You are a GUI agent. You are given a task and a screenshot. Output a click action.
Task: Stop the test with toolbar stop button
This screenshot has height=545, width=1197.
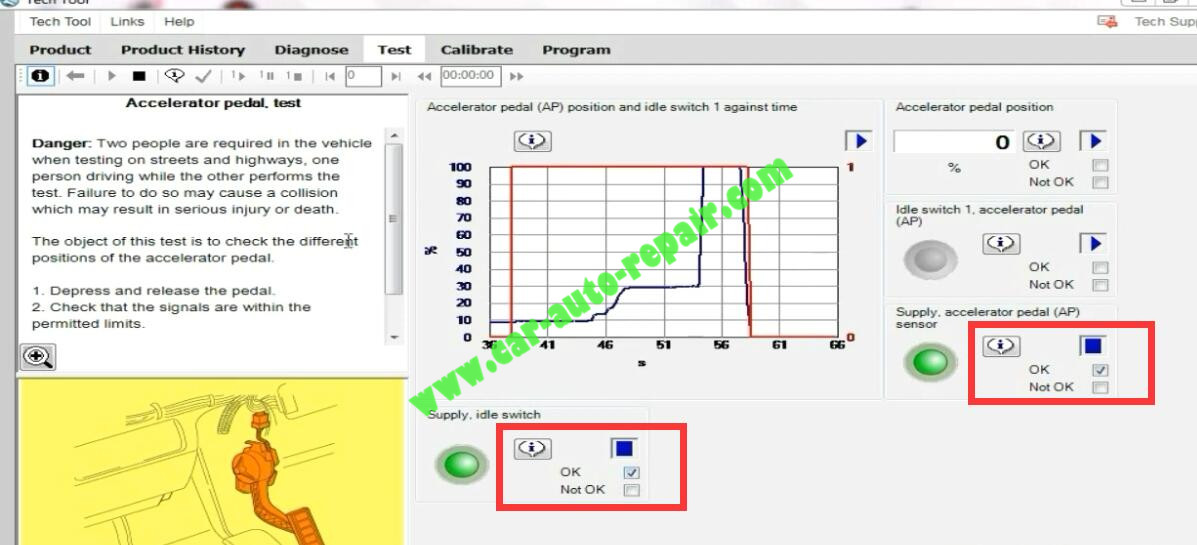click(138, 76)
